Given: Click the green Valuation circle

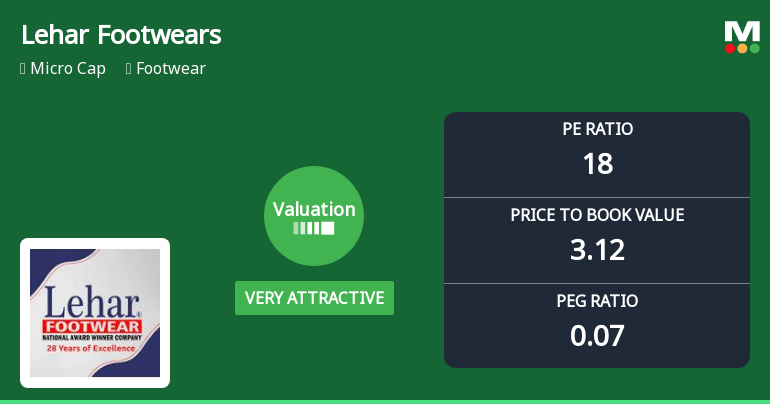Looking at the screenshot, I should pos(314,216).
